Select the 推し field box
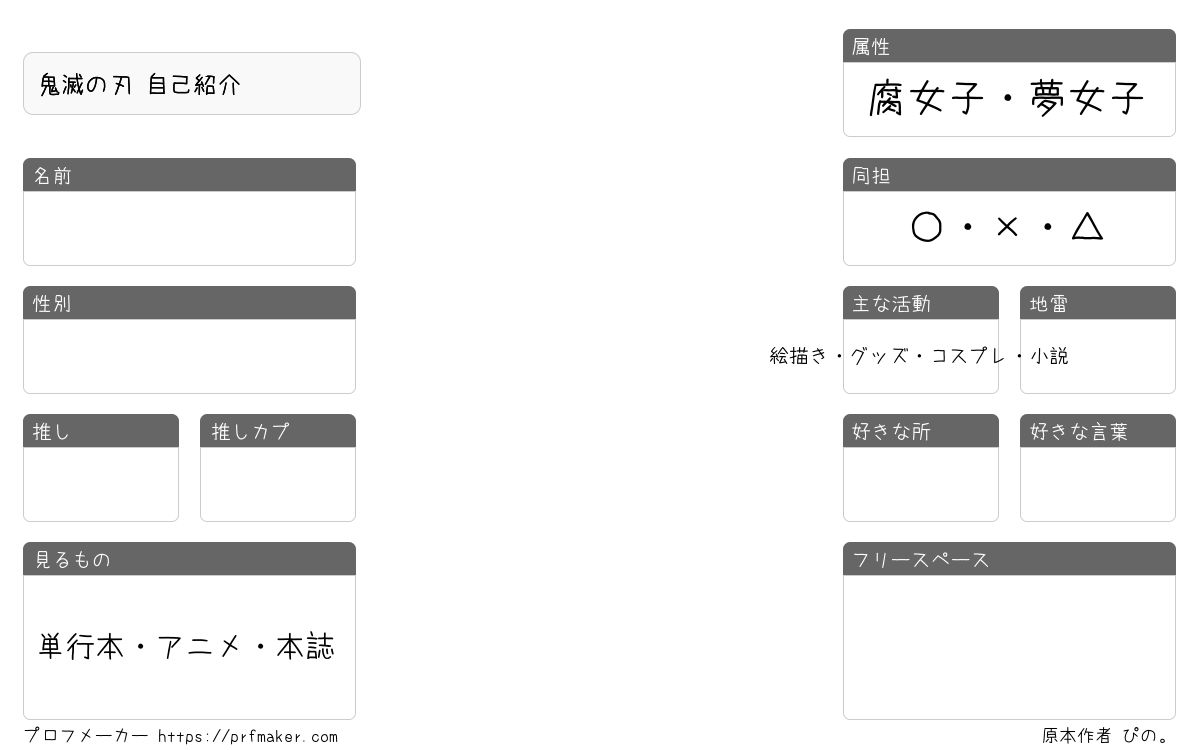 101,484
